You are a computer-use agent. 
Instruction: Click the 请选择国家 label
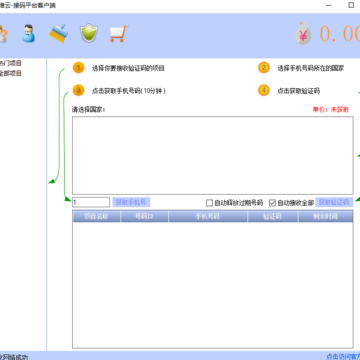89,109
